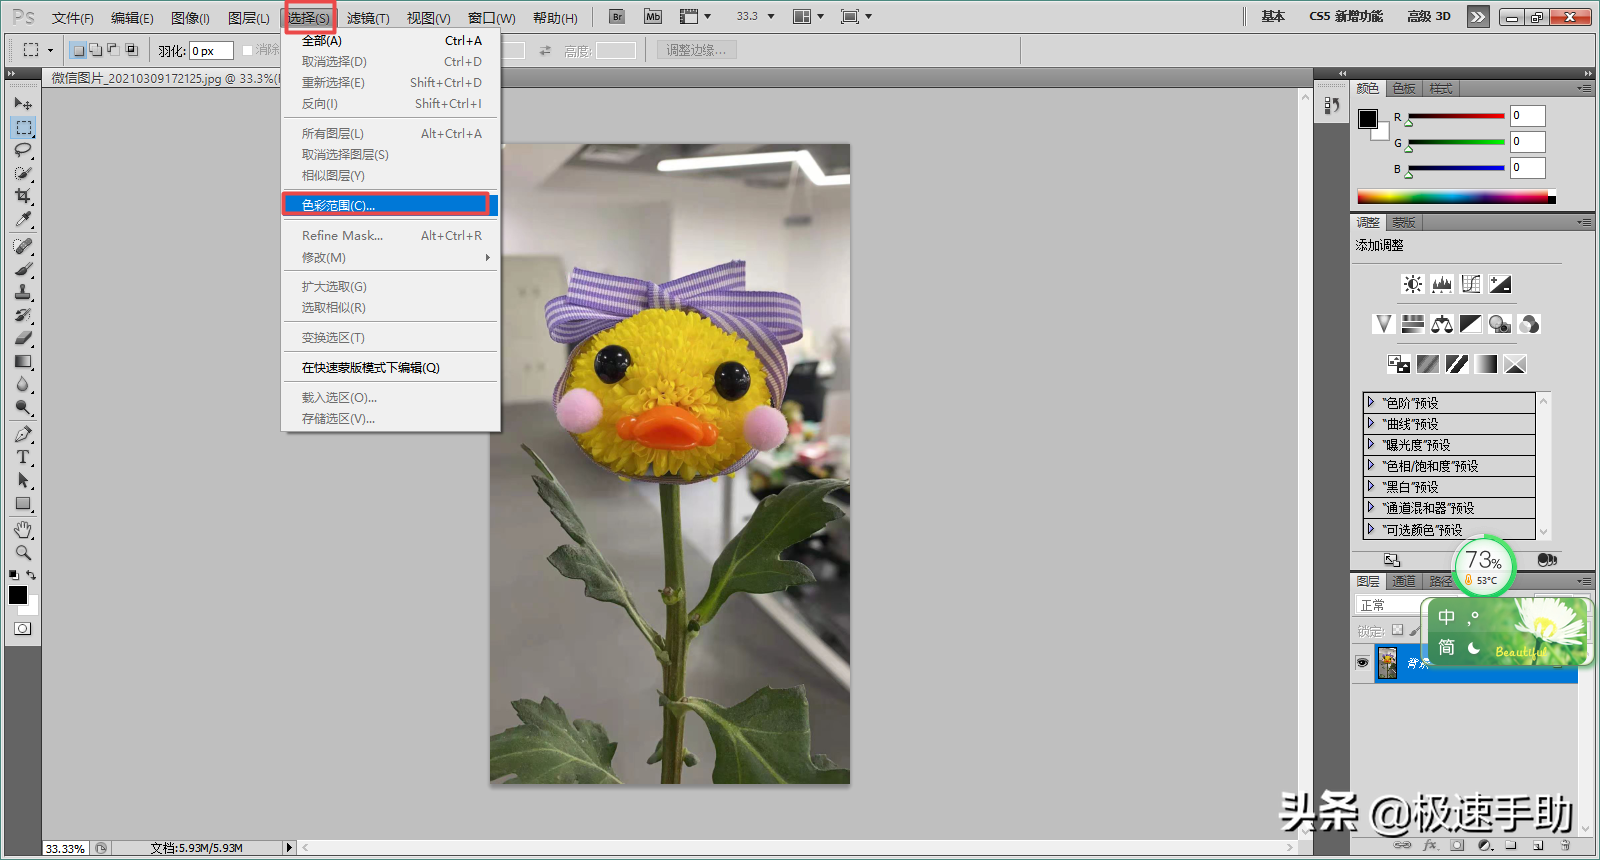The width and height of the screenshot is (1600, 860).
Task: Choose the New selection mode button
Action: [x=78, y=50]
